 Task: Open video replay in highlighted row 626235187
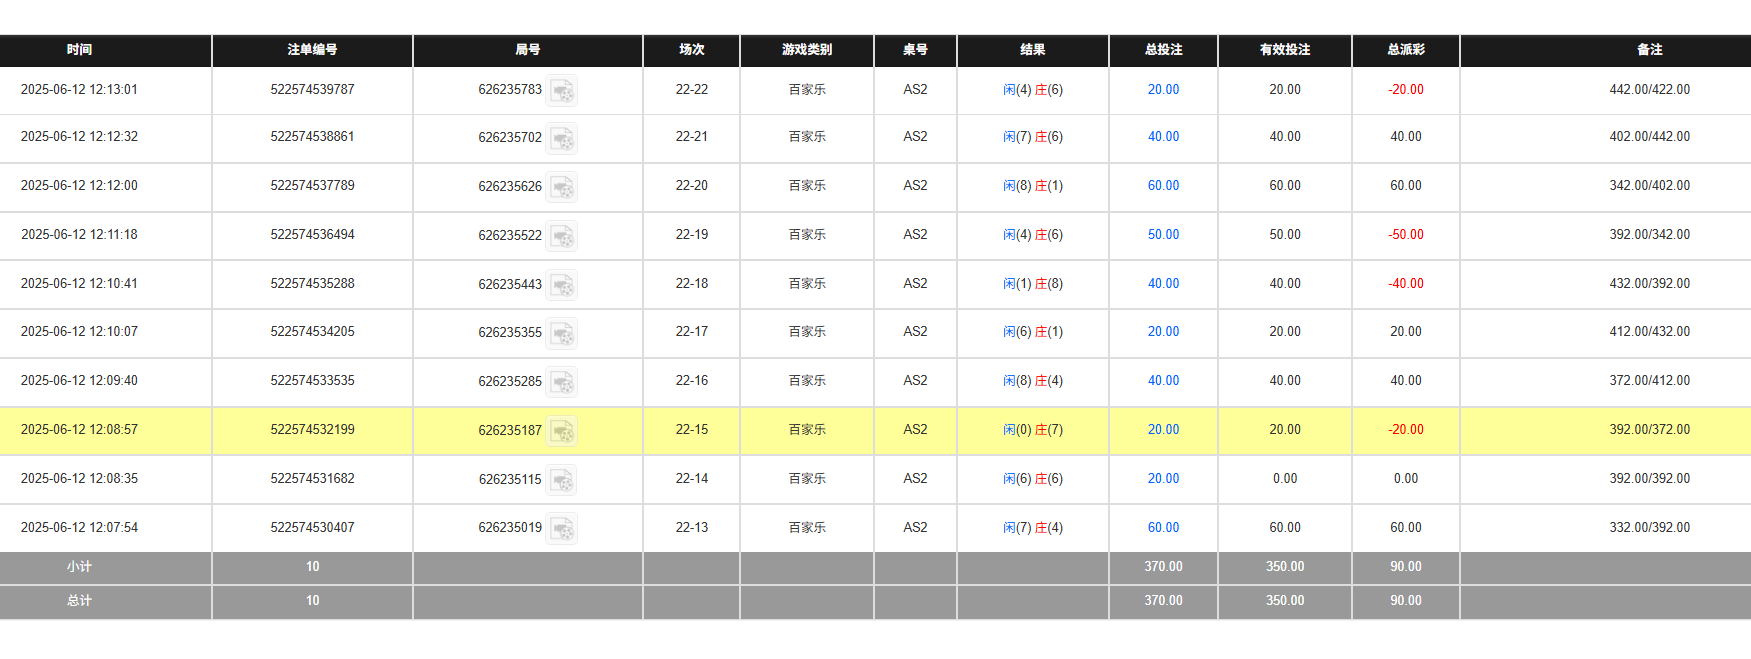pyautogui.click(x=562, y=431)
